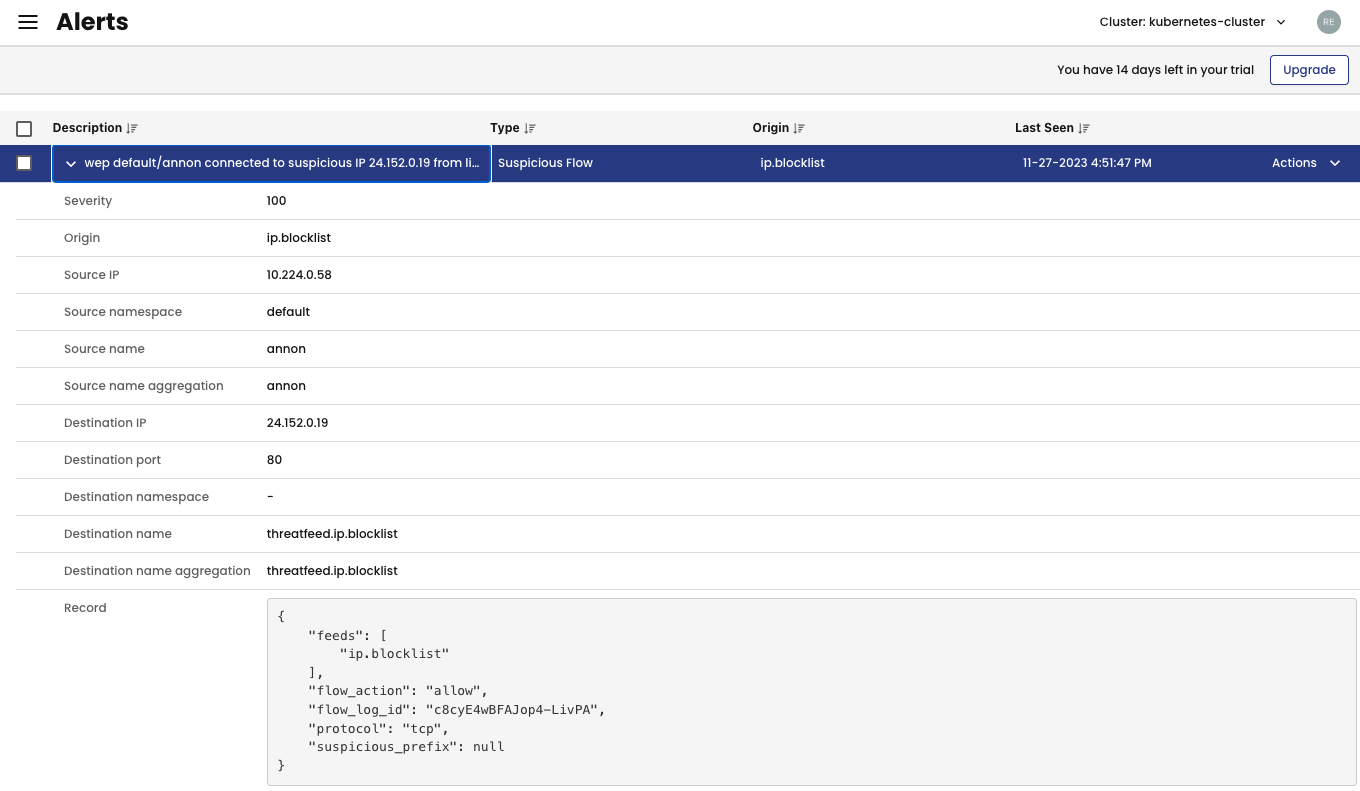Click the Description column header label
This screenshot has width=1360, height=791.
tap(87, 128)
